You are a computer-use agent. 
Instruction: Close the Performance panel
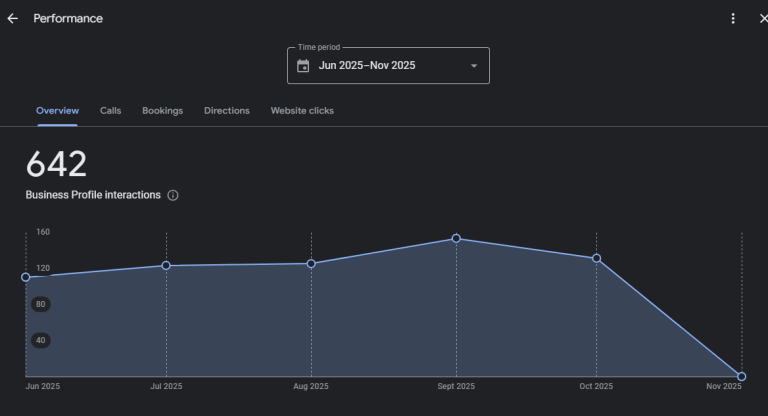point(762,19)
